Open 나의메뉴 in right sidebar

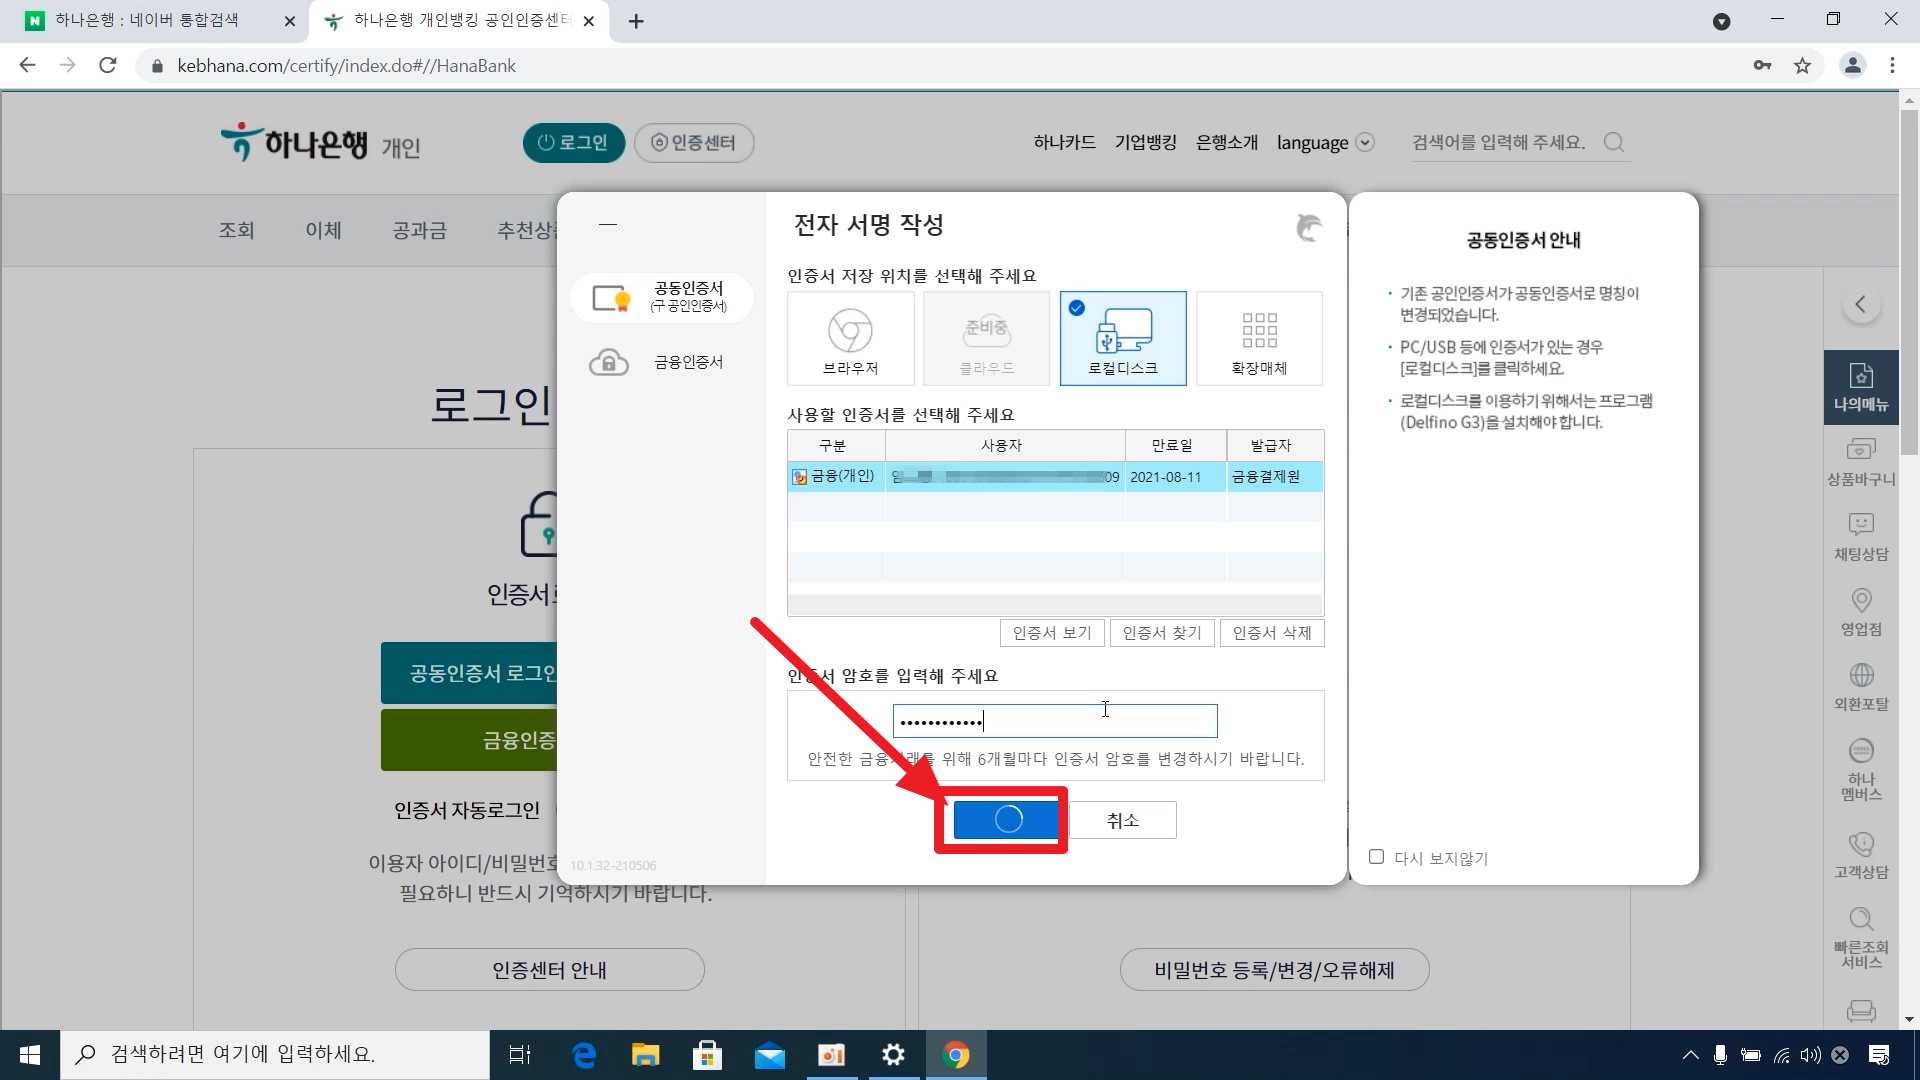click(x=1860, y=387)
